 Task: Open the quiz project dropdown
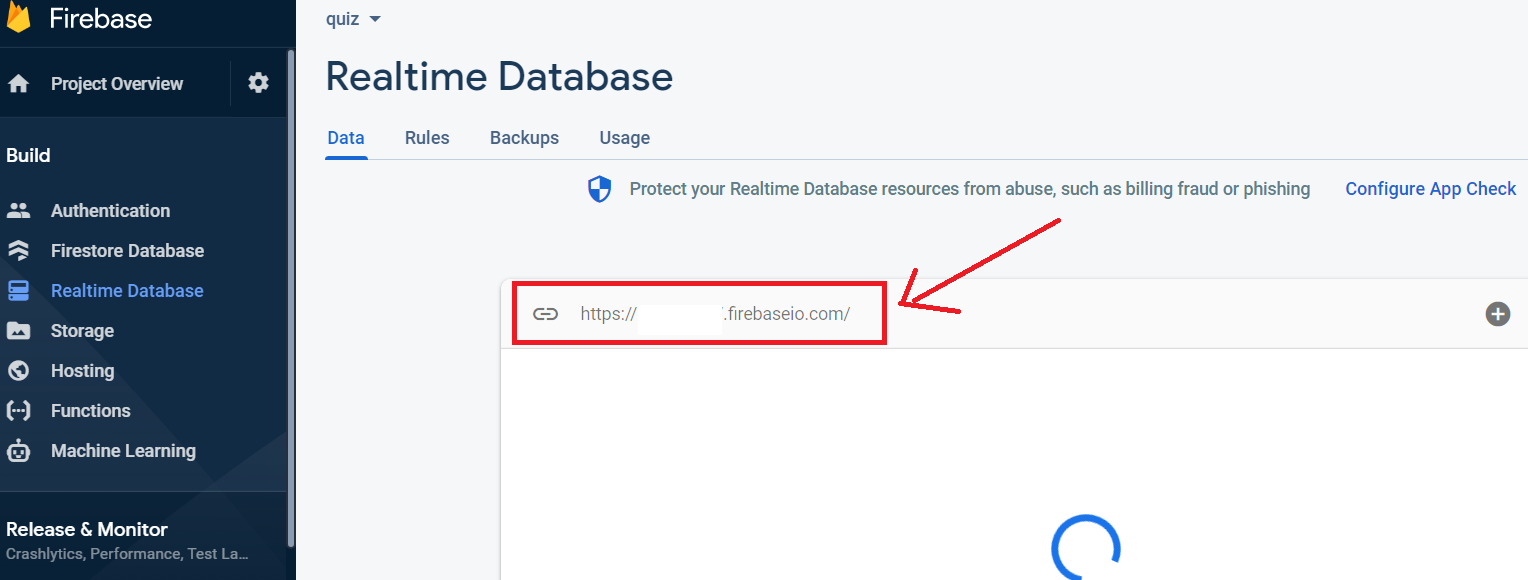(x=353, y=19)
